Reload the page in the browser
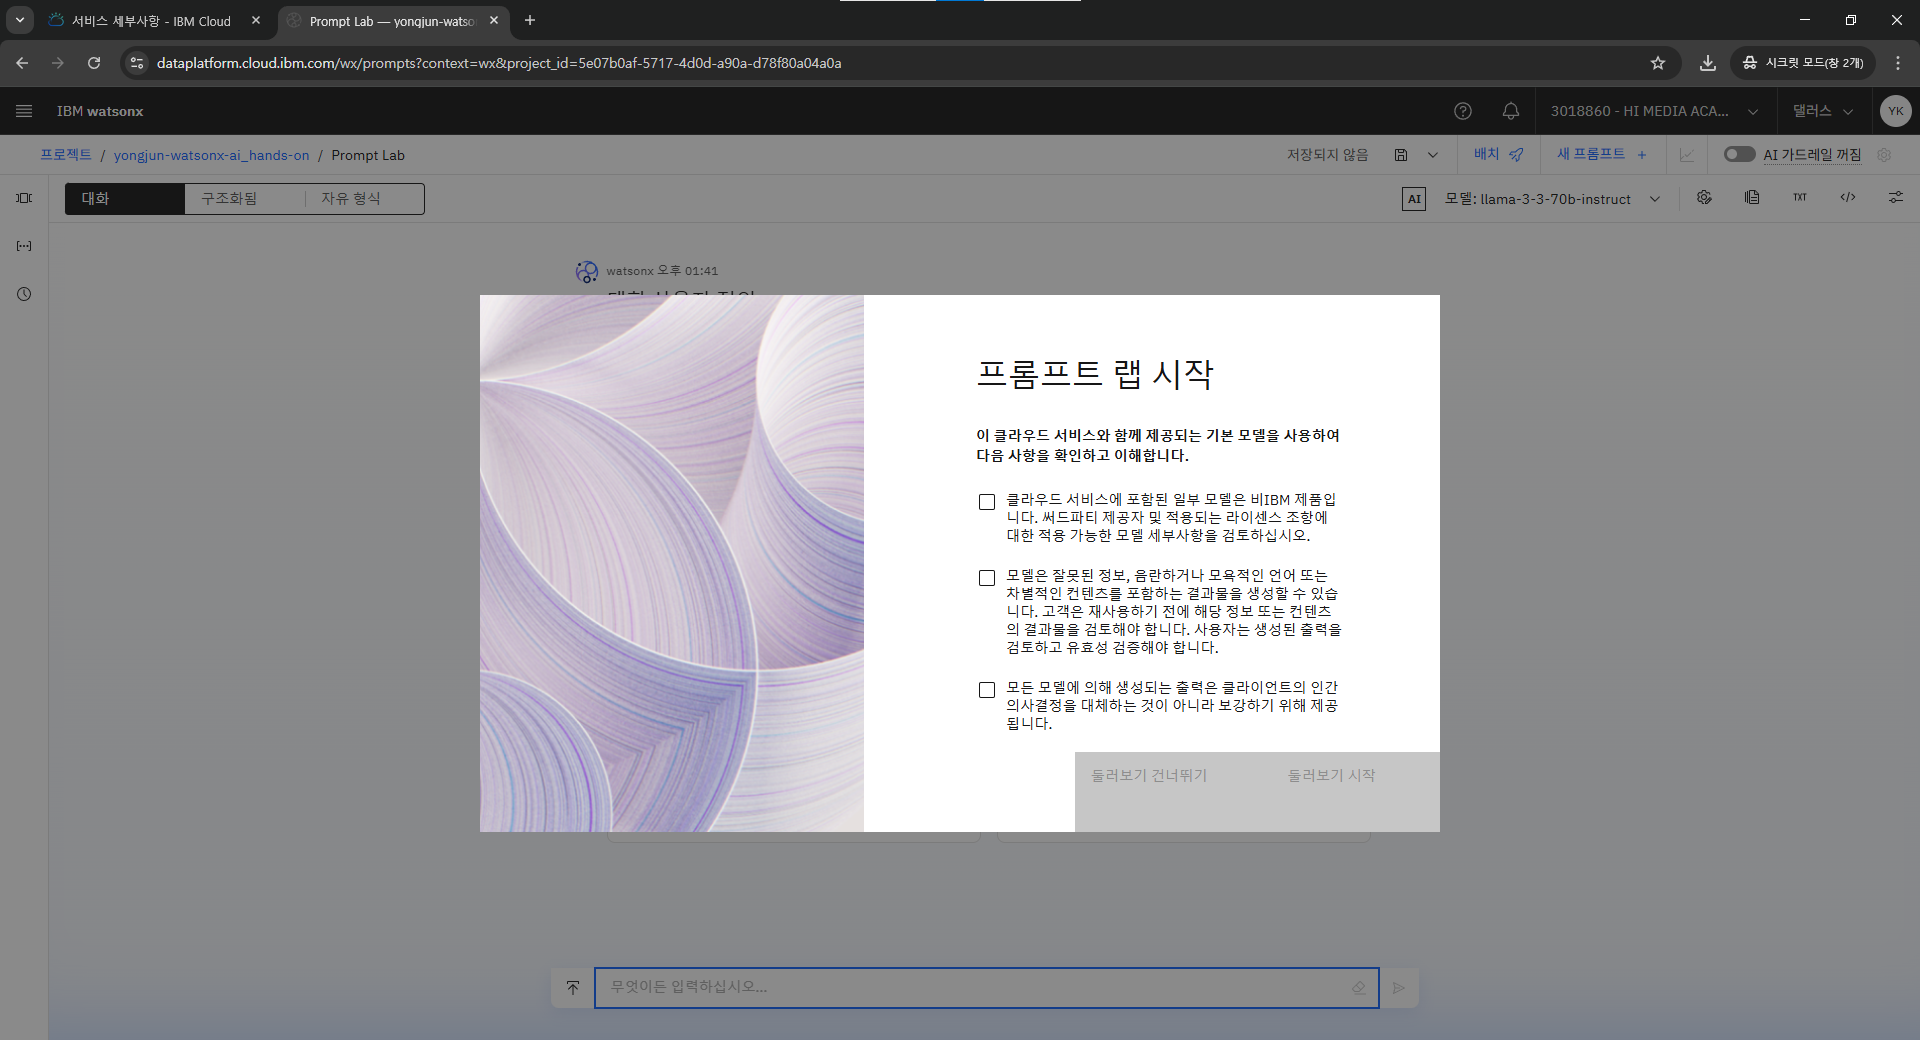 tap(94, 63)
